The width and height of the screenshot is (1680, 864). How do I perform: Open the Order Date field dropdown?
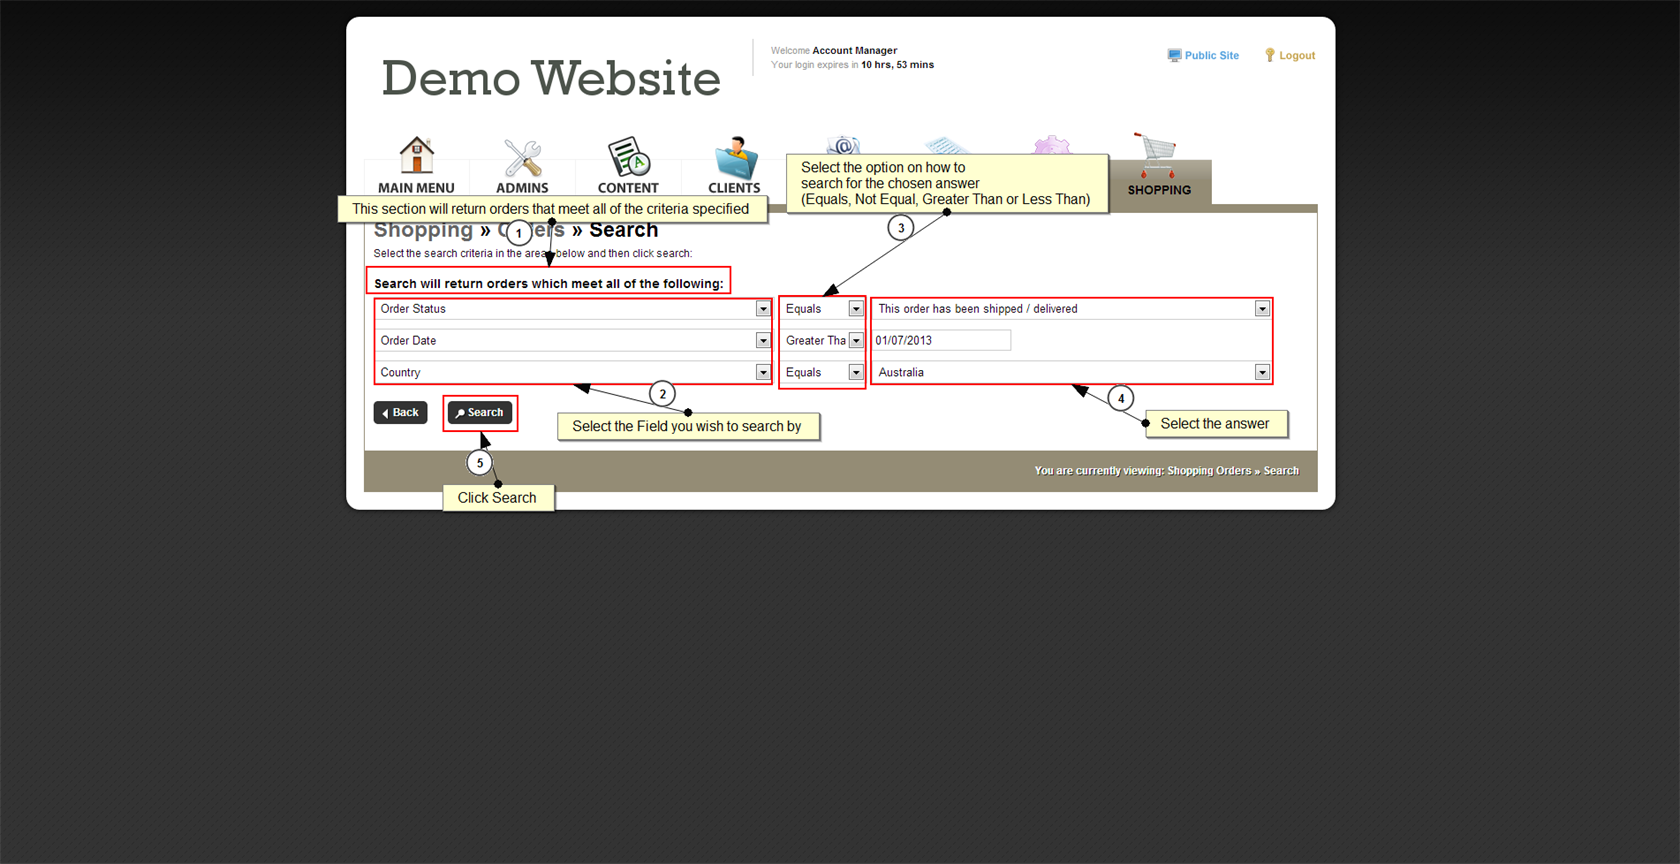[763, 341]
